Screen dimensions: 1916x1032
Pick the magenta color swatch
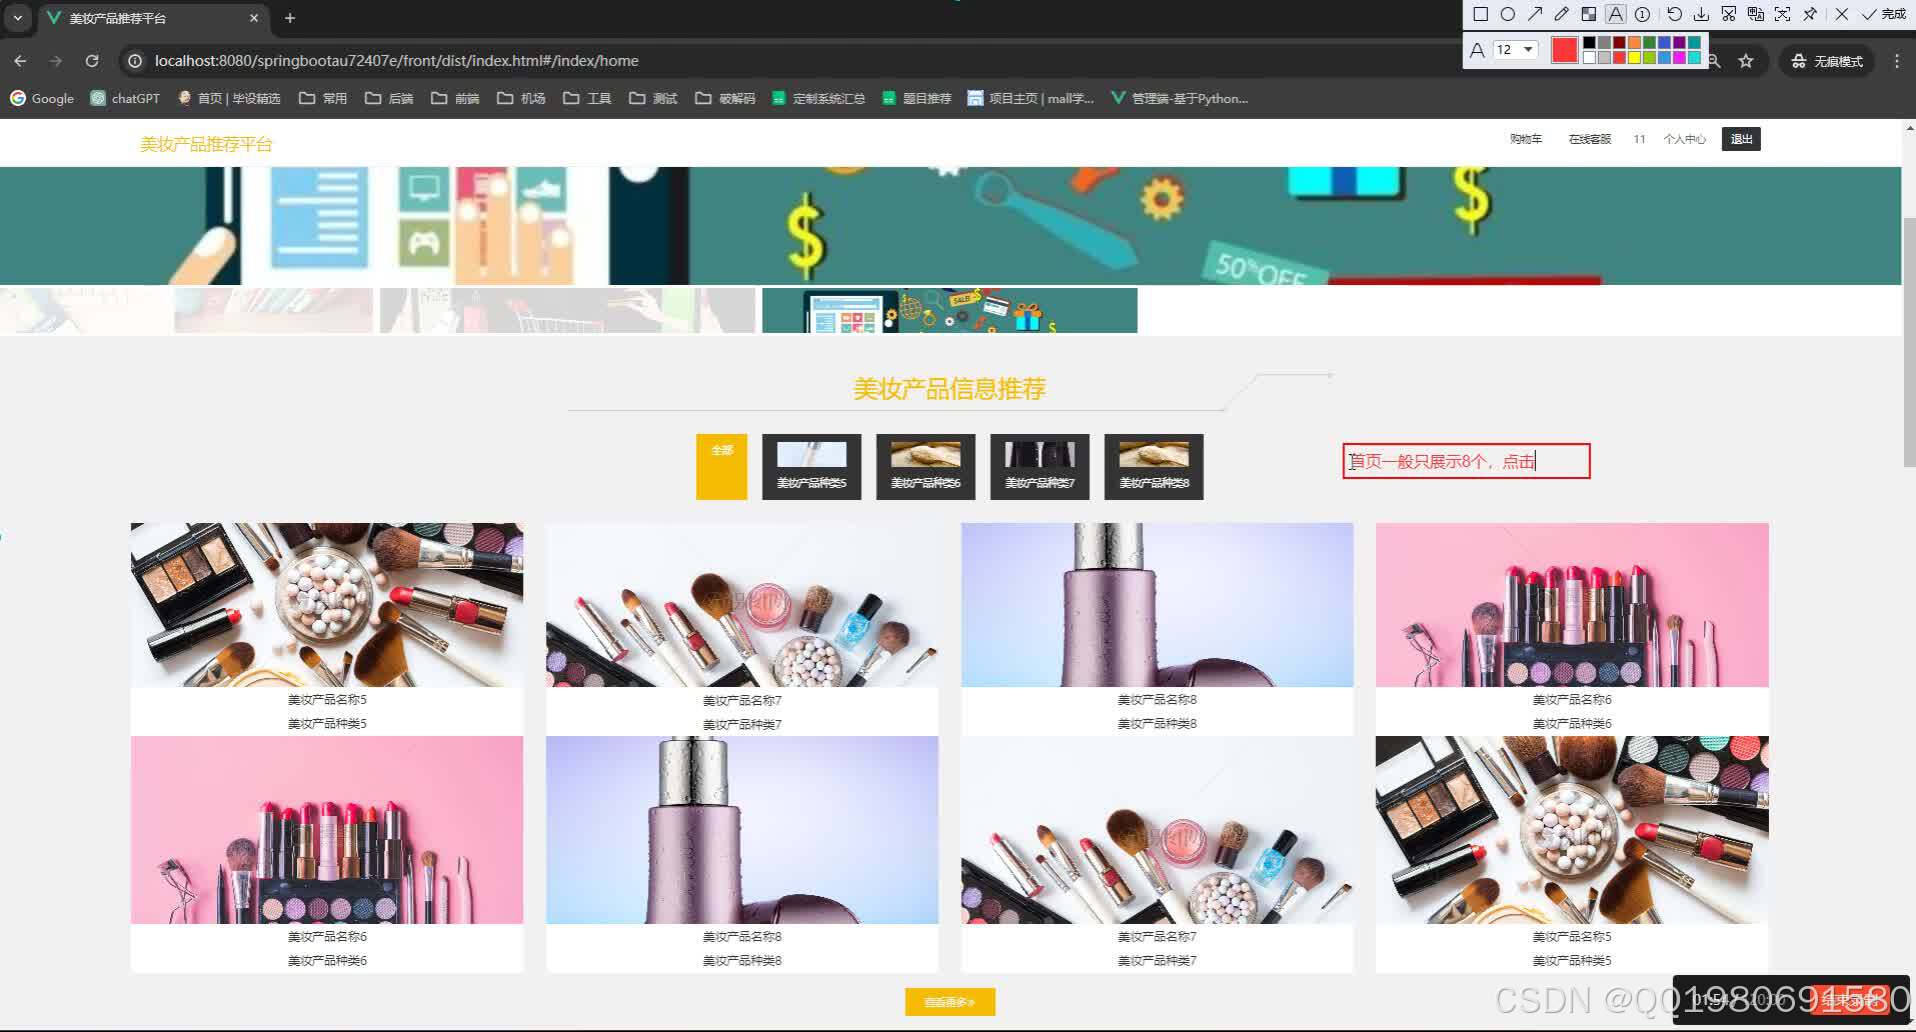click(1679, 57)
